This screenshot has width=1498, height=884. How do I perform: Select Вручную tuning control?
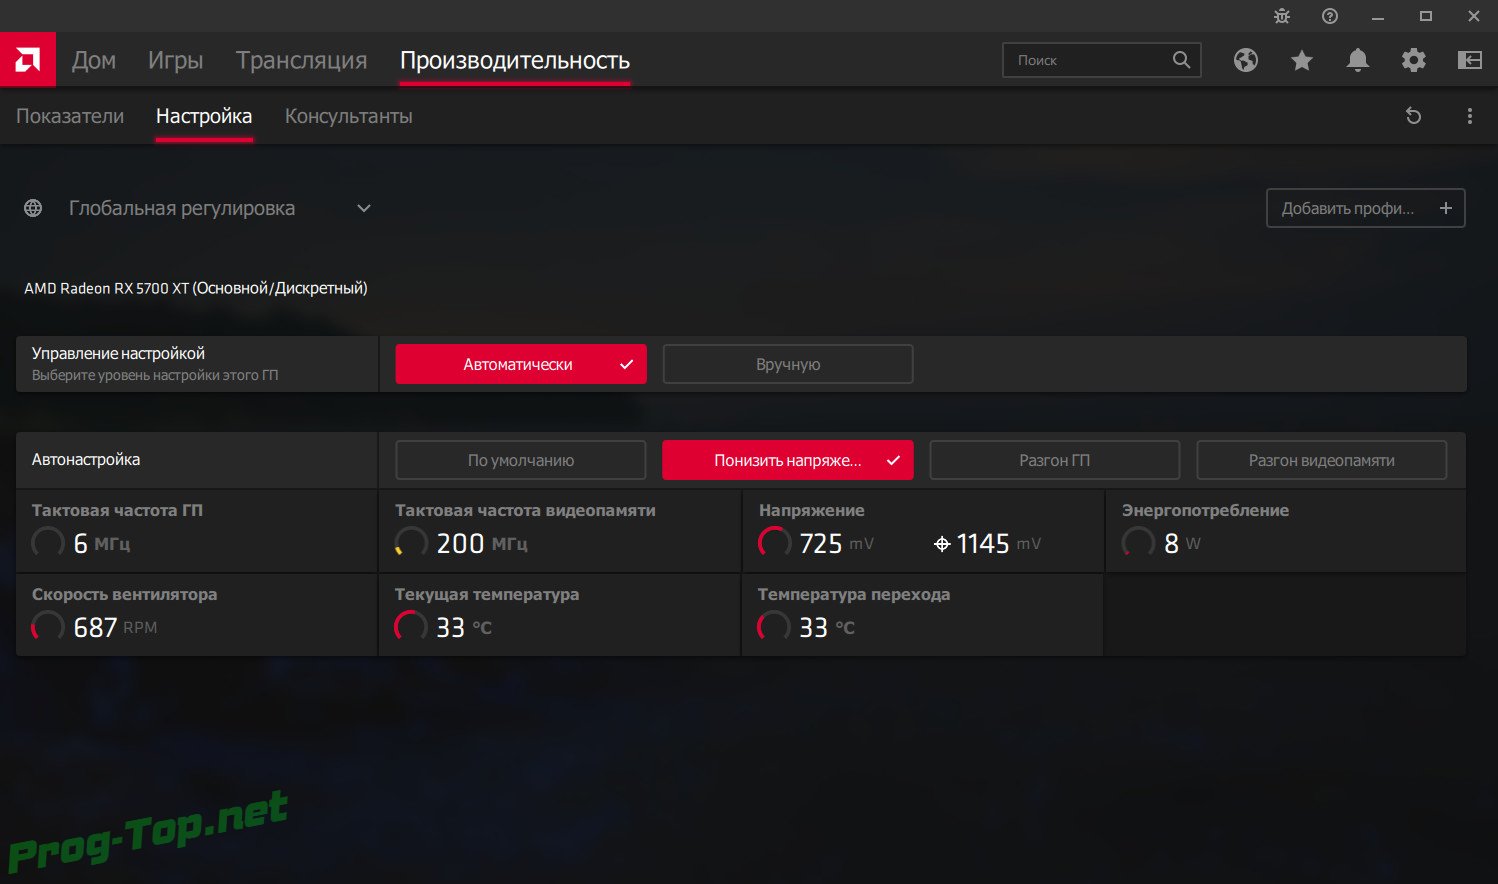coord(788,364)
